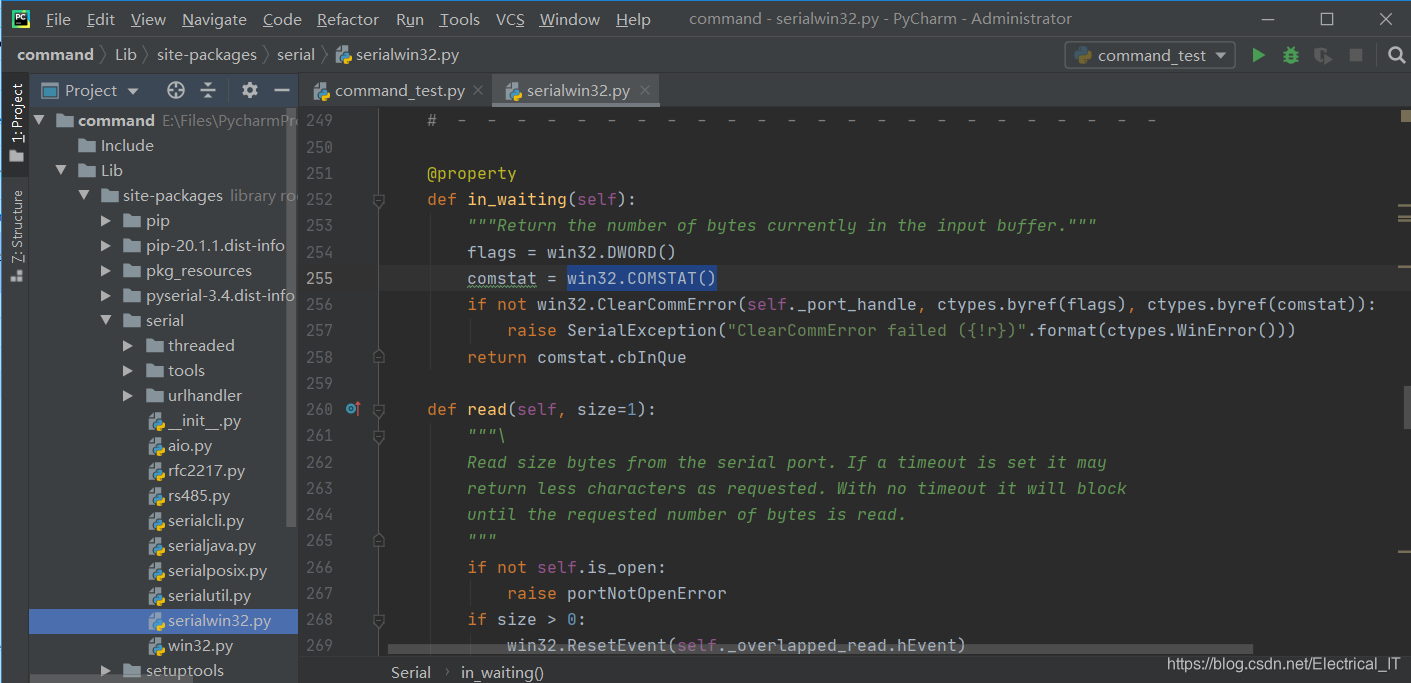Expand the pkg_resources folder

(106, 271)
